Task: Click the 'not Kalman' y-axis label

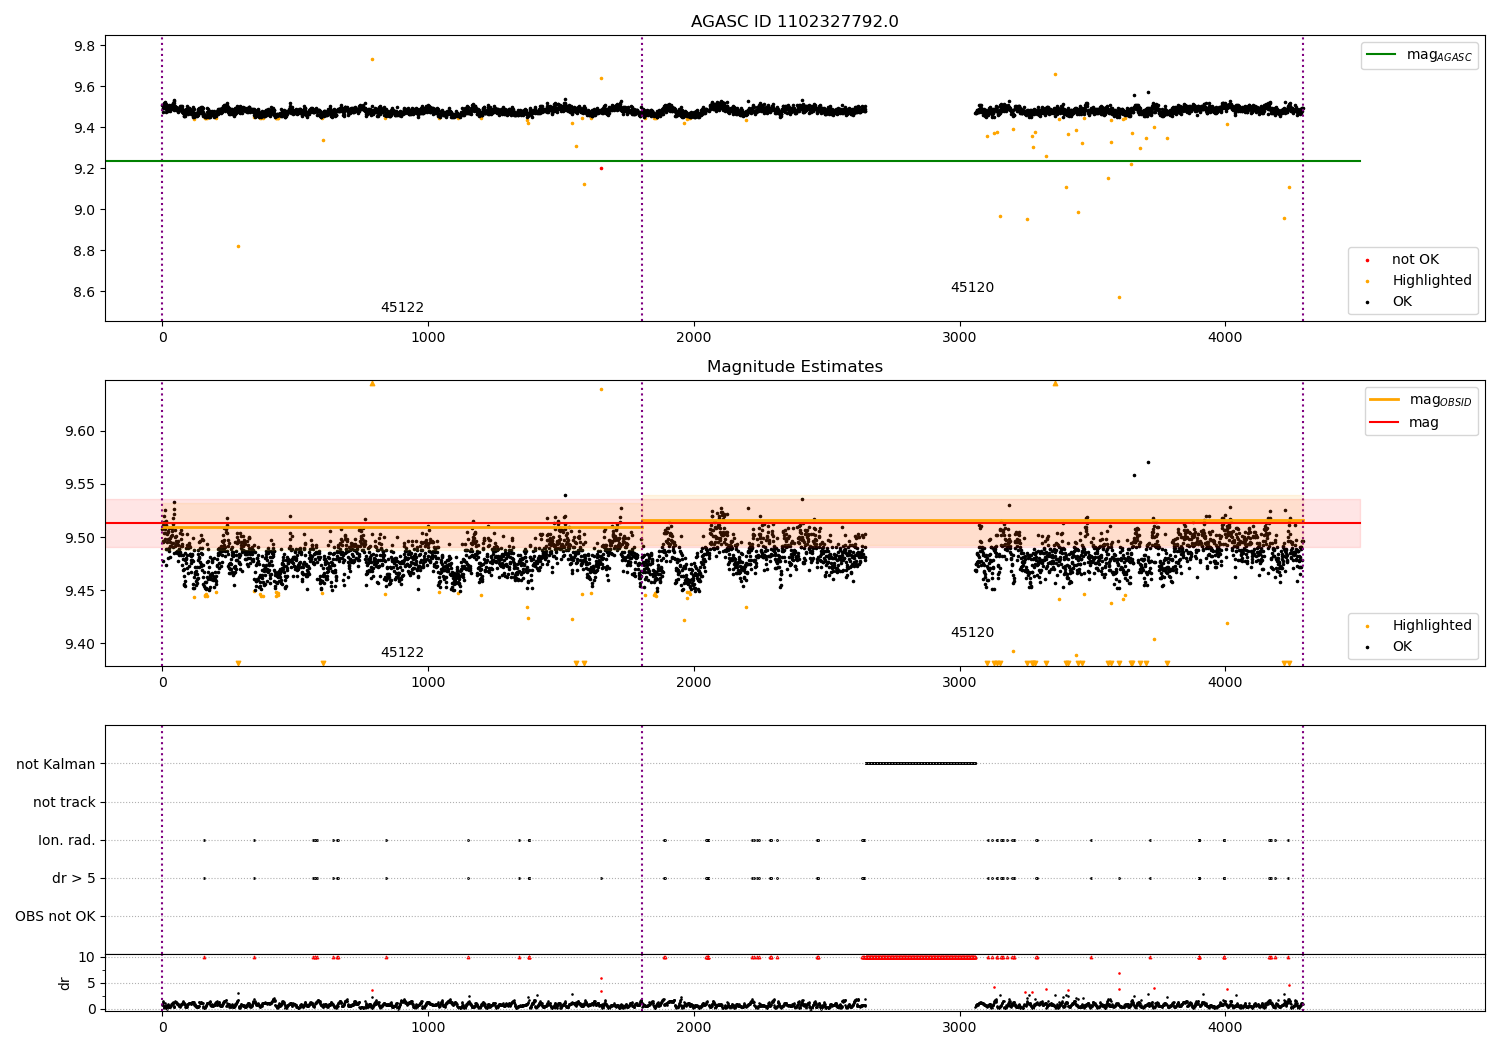Action: (56, 765)
